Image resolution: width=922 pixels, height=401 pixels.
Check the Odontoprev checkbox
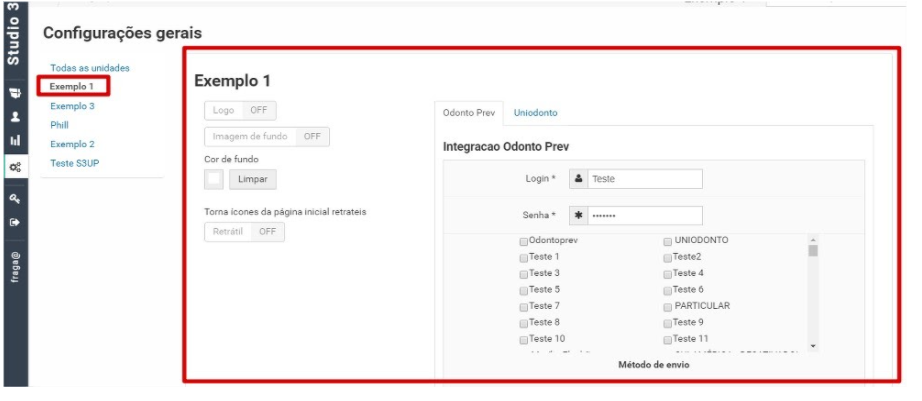point(523,241)
